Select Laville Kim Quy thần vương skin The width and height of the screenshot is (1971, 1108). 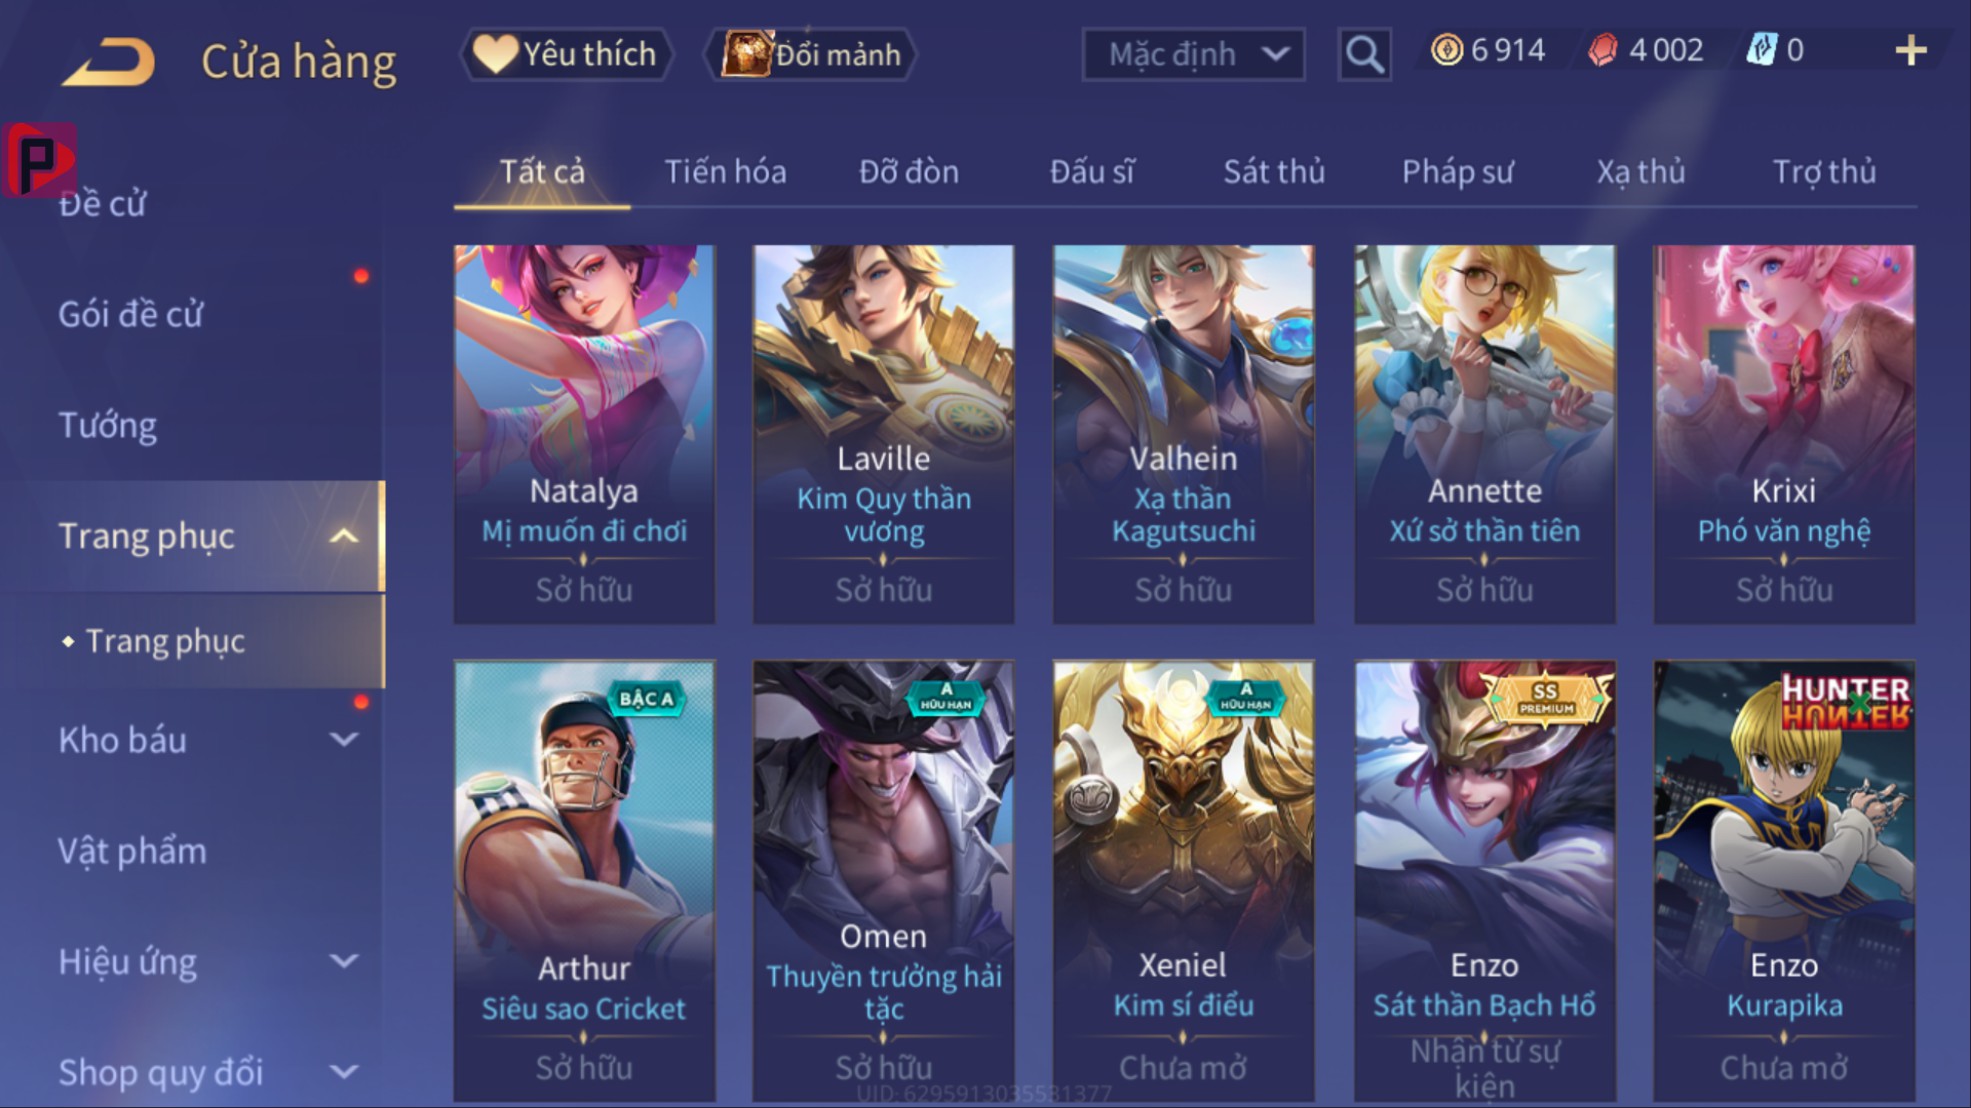[x=883, y=435]
